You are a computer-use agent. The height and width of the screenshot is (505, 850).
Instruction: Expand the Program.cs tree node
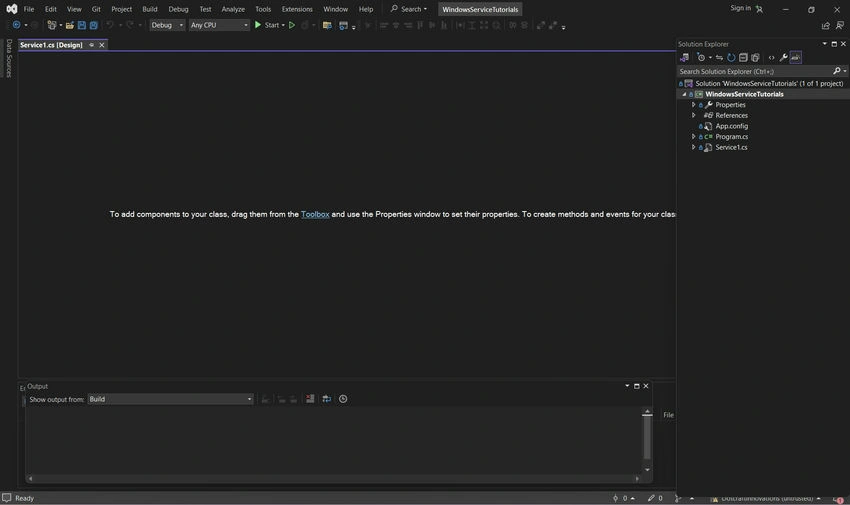coord(693,137)
